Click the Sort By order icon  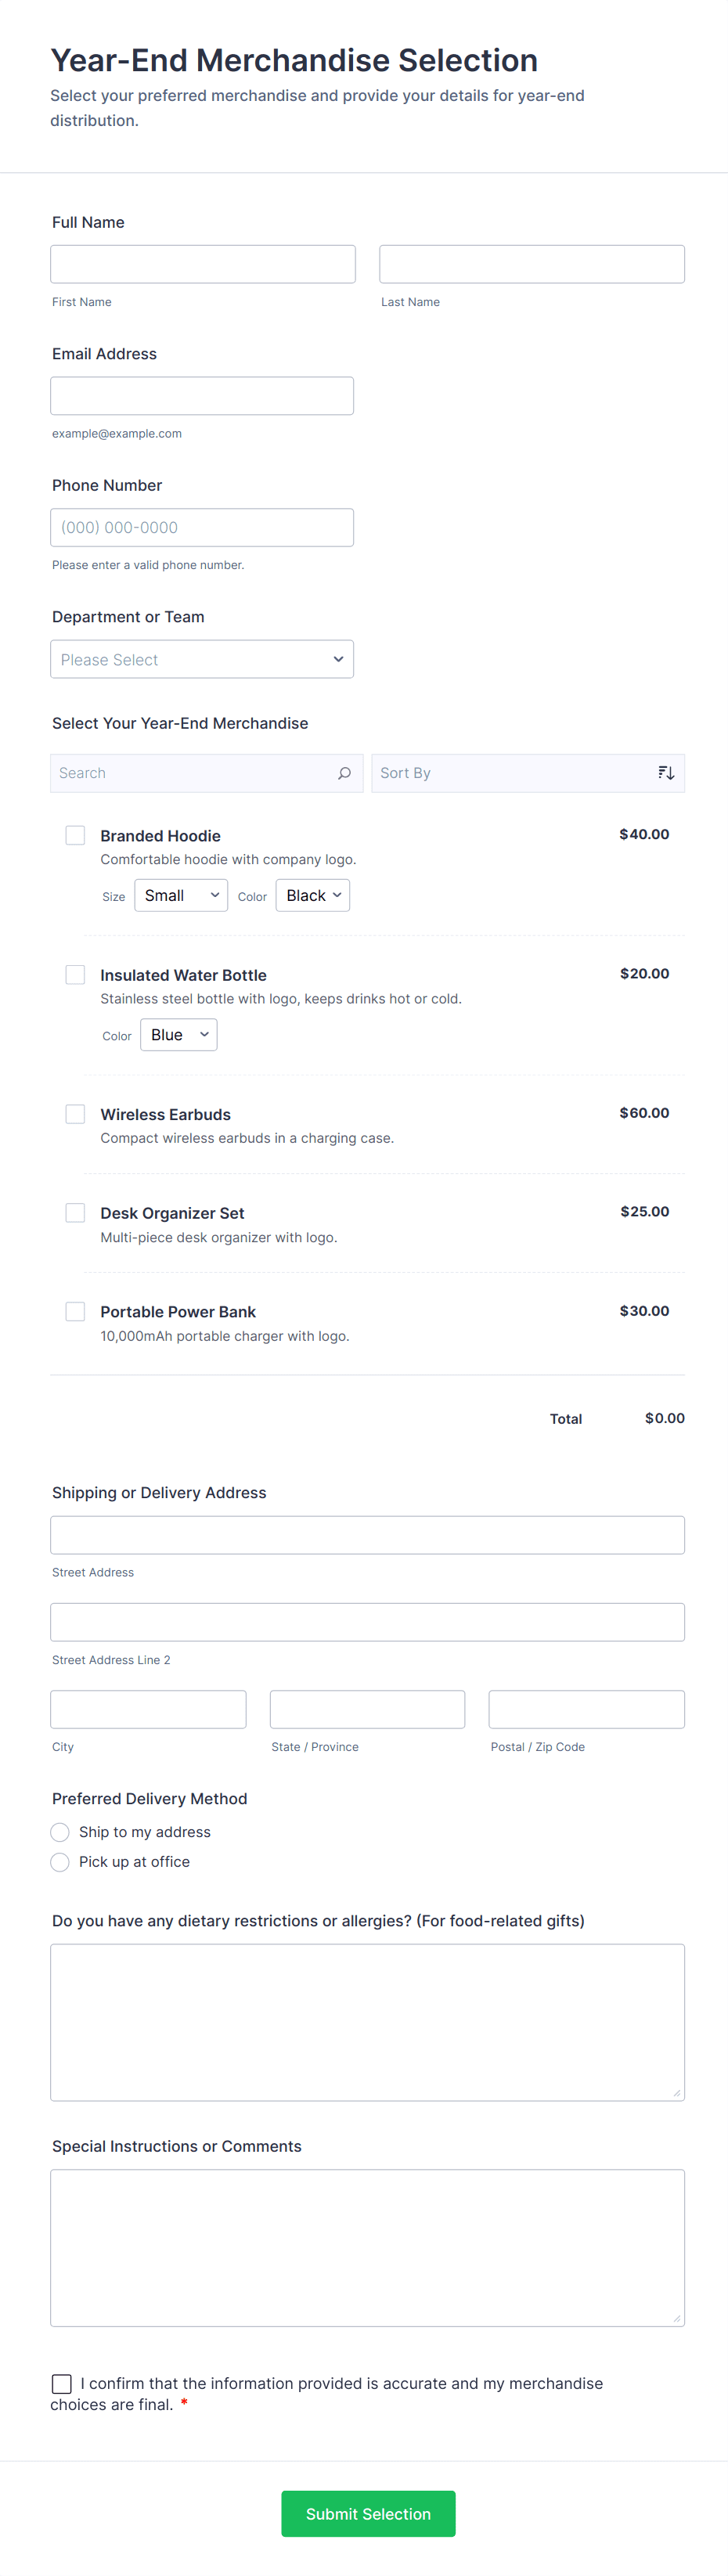[x=666, y=773]
